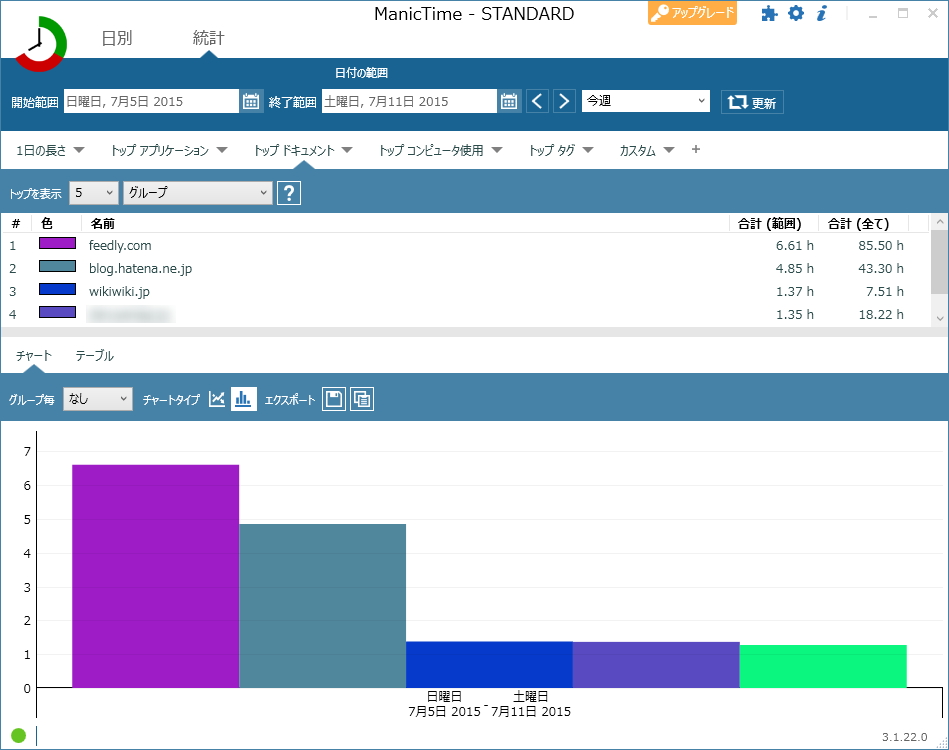949x750 pixels.
Task: Switch to the チャート view tab
Action: point(34,355)
